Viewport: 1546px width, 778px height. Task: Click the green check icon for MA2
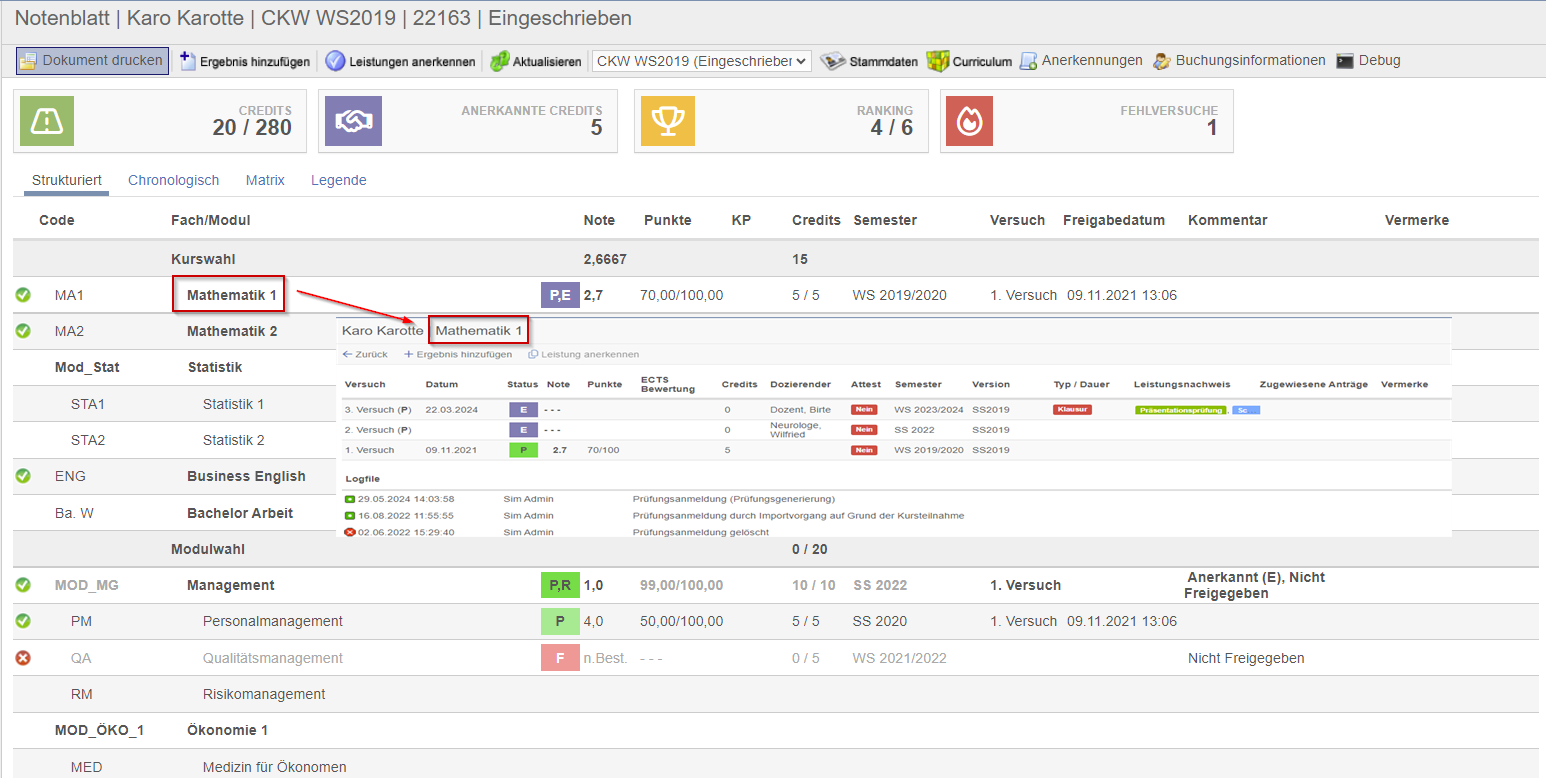pyautogui.click(x=23, y=331)
